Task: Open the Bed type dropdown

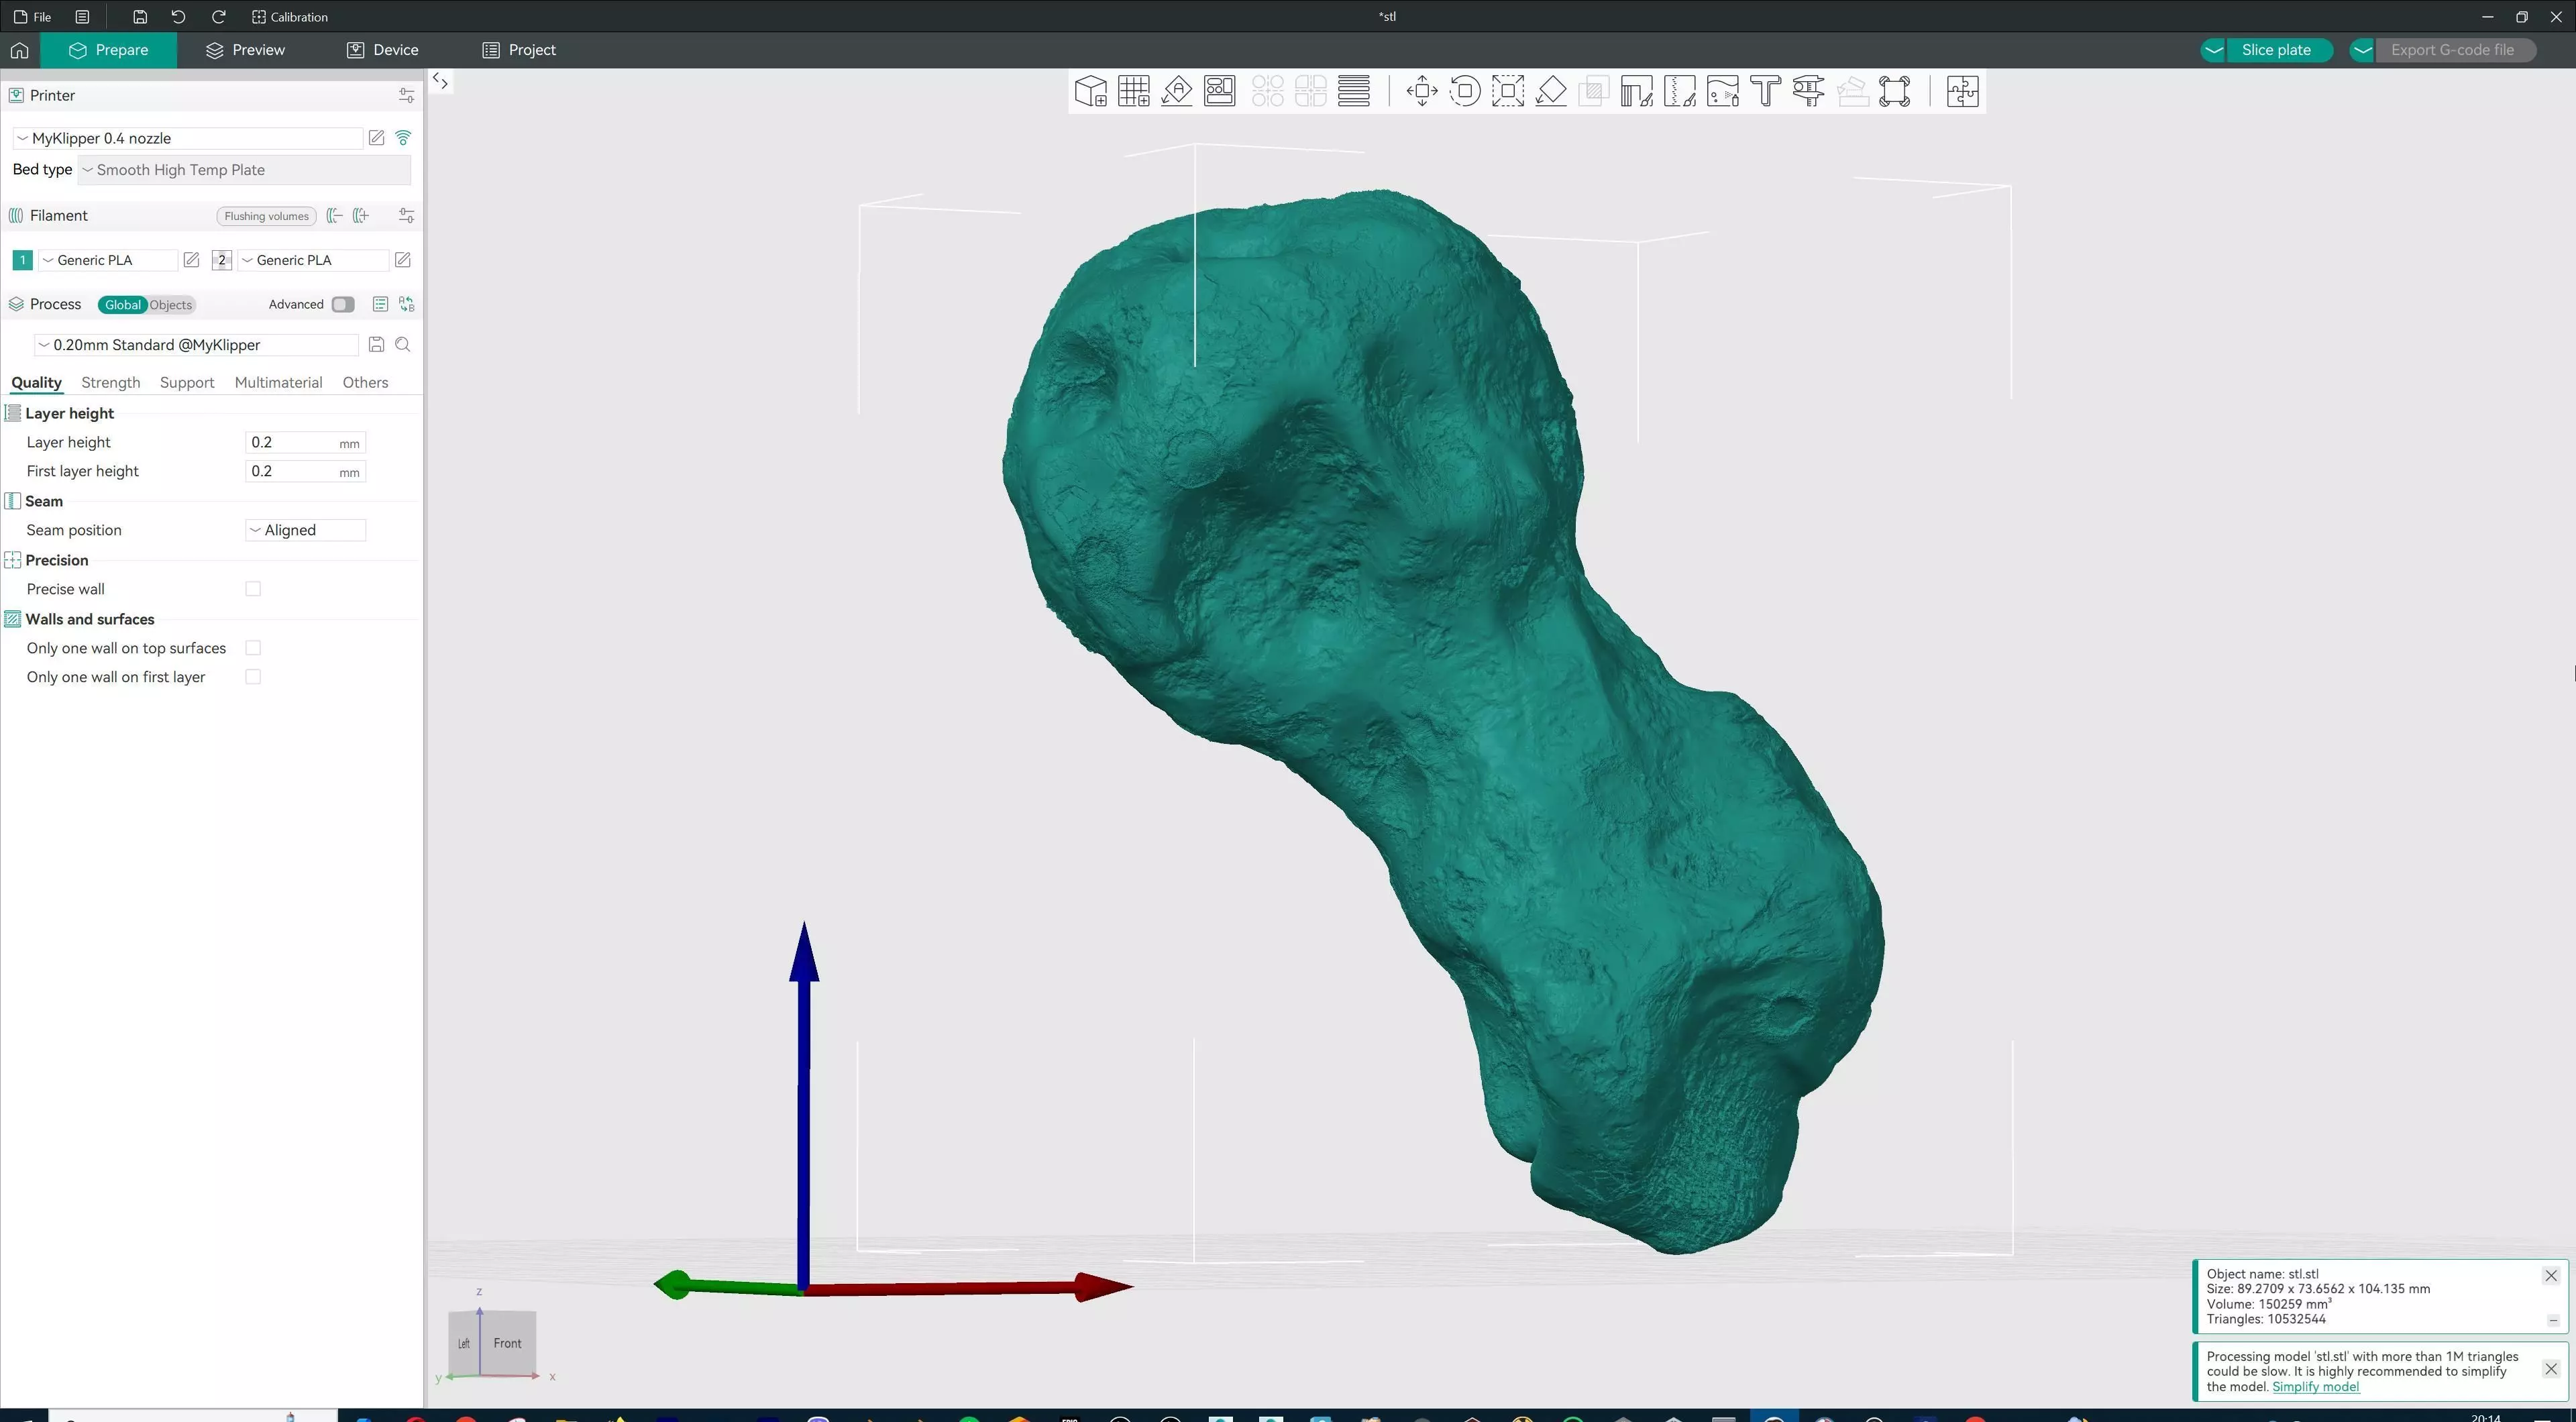Action: 244,170
